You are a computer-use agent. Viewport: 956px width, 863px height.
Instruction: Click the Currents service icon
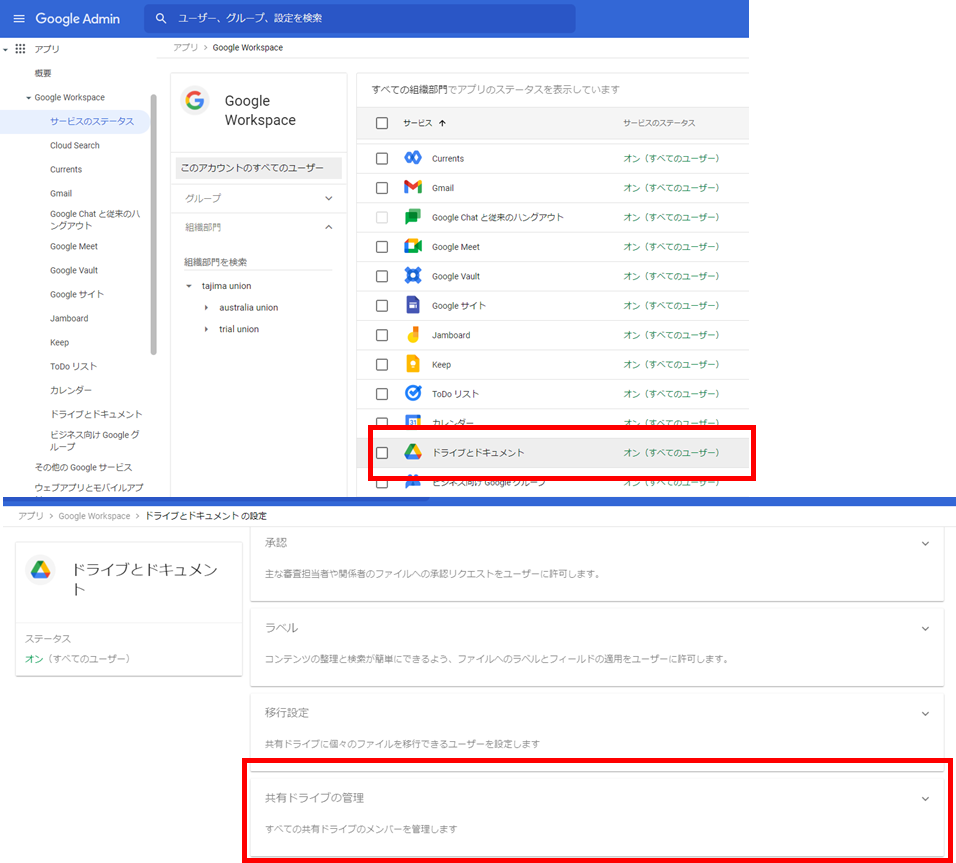413,158
